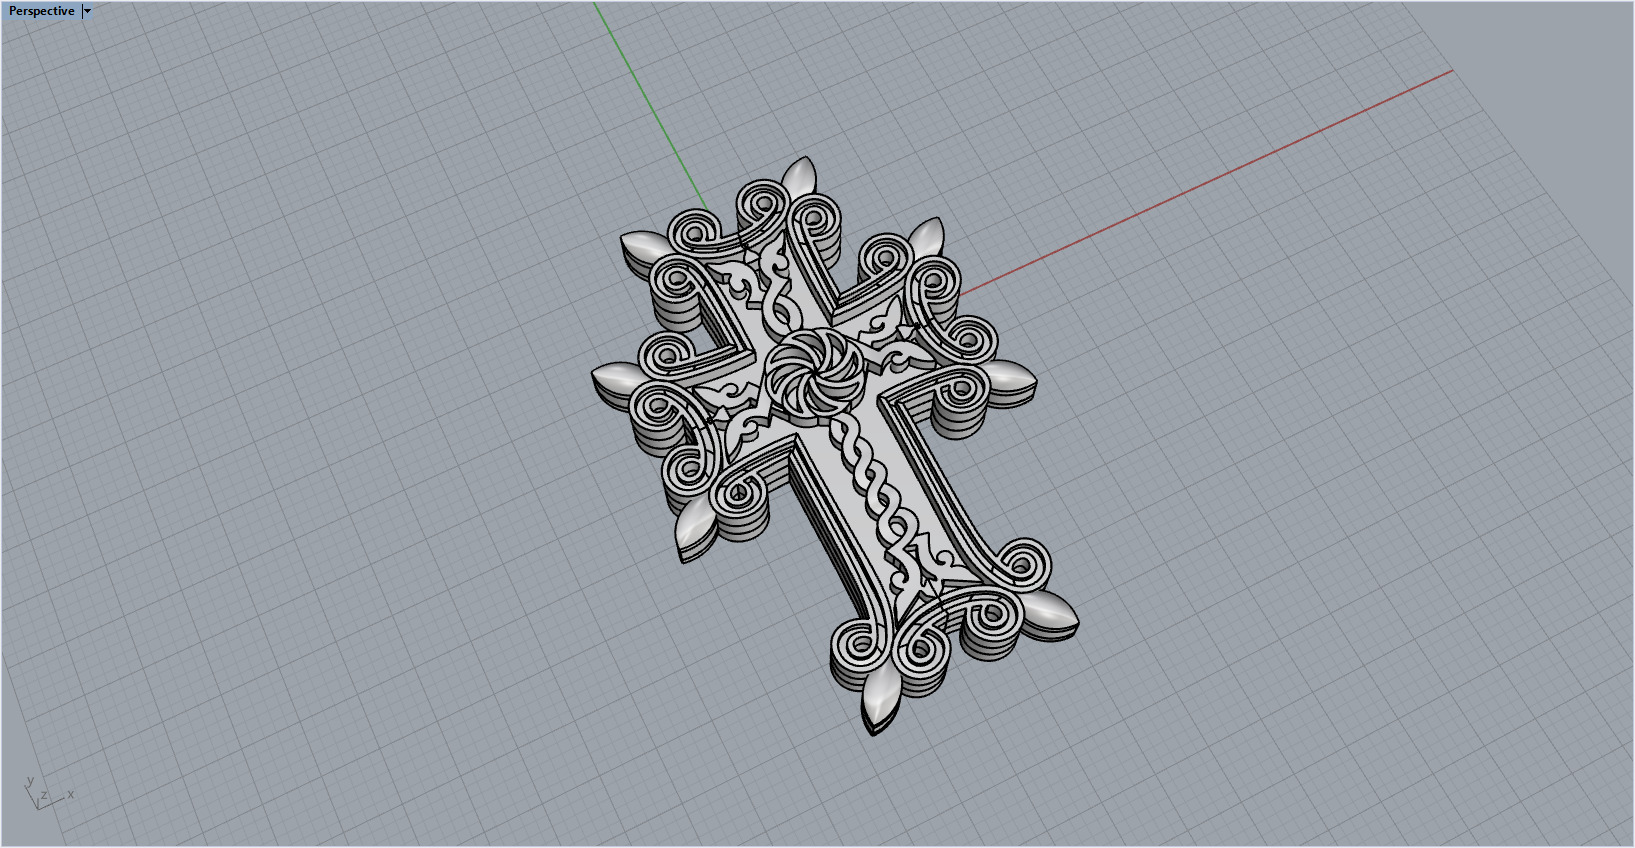Screen dimensions: 1635x848
Task: Select the ornate cross 3D model
Action: click(x=835, y=445)
